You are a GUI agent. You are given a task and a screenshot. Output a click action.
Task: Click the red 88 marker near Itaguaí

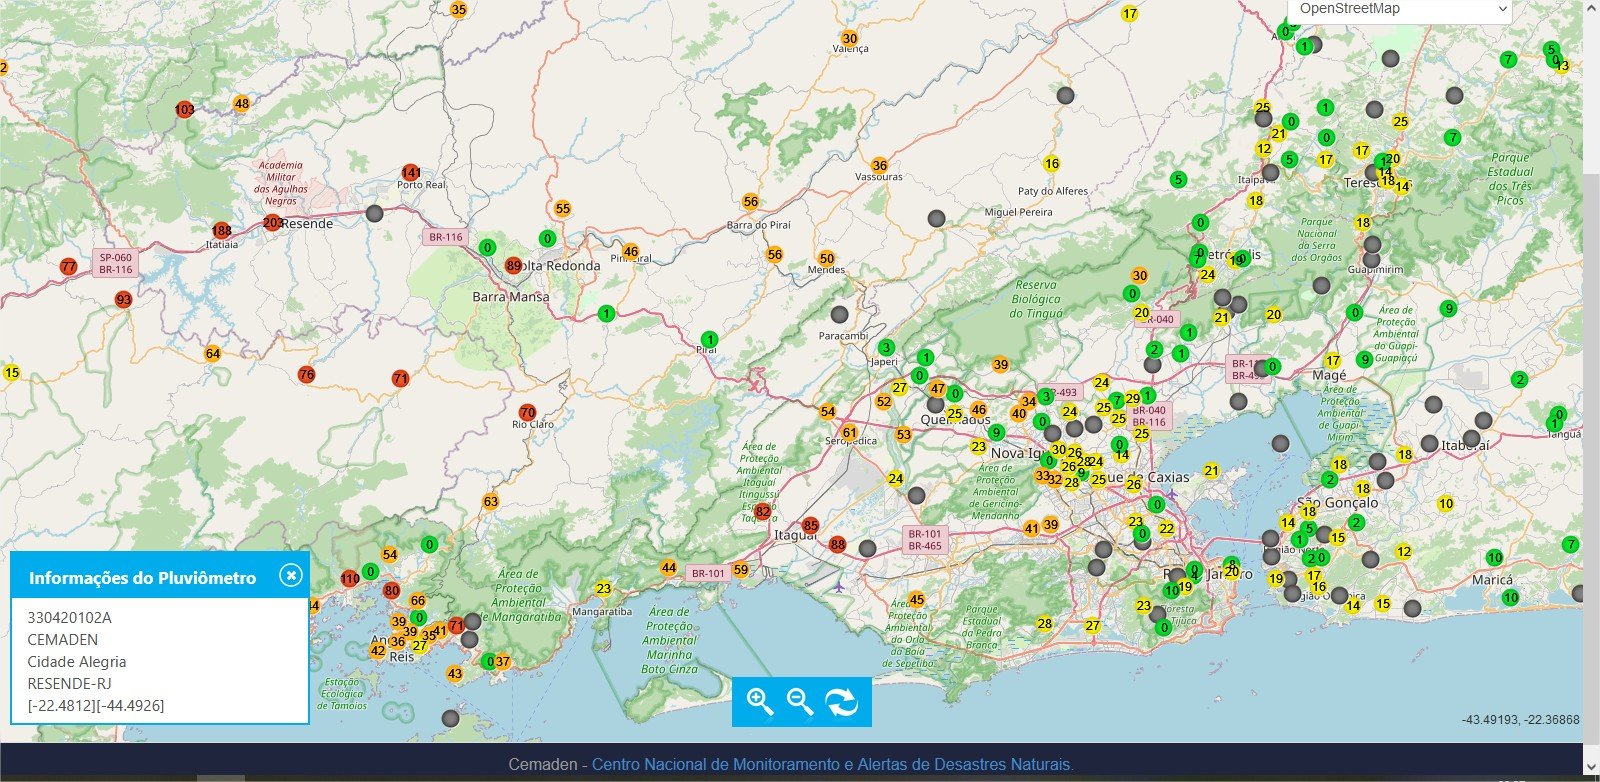click(838, 545)
